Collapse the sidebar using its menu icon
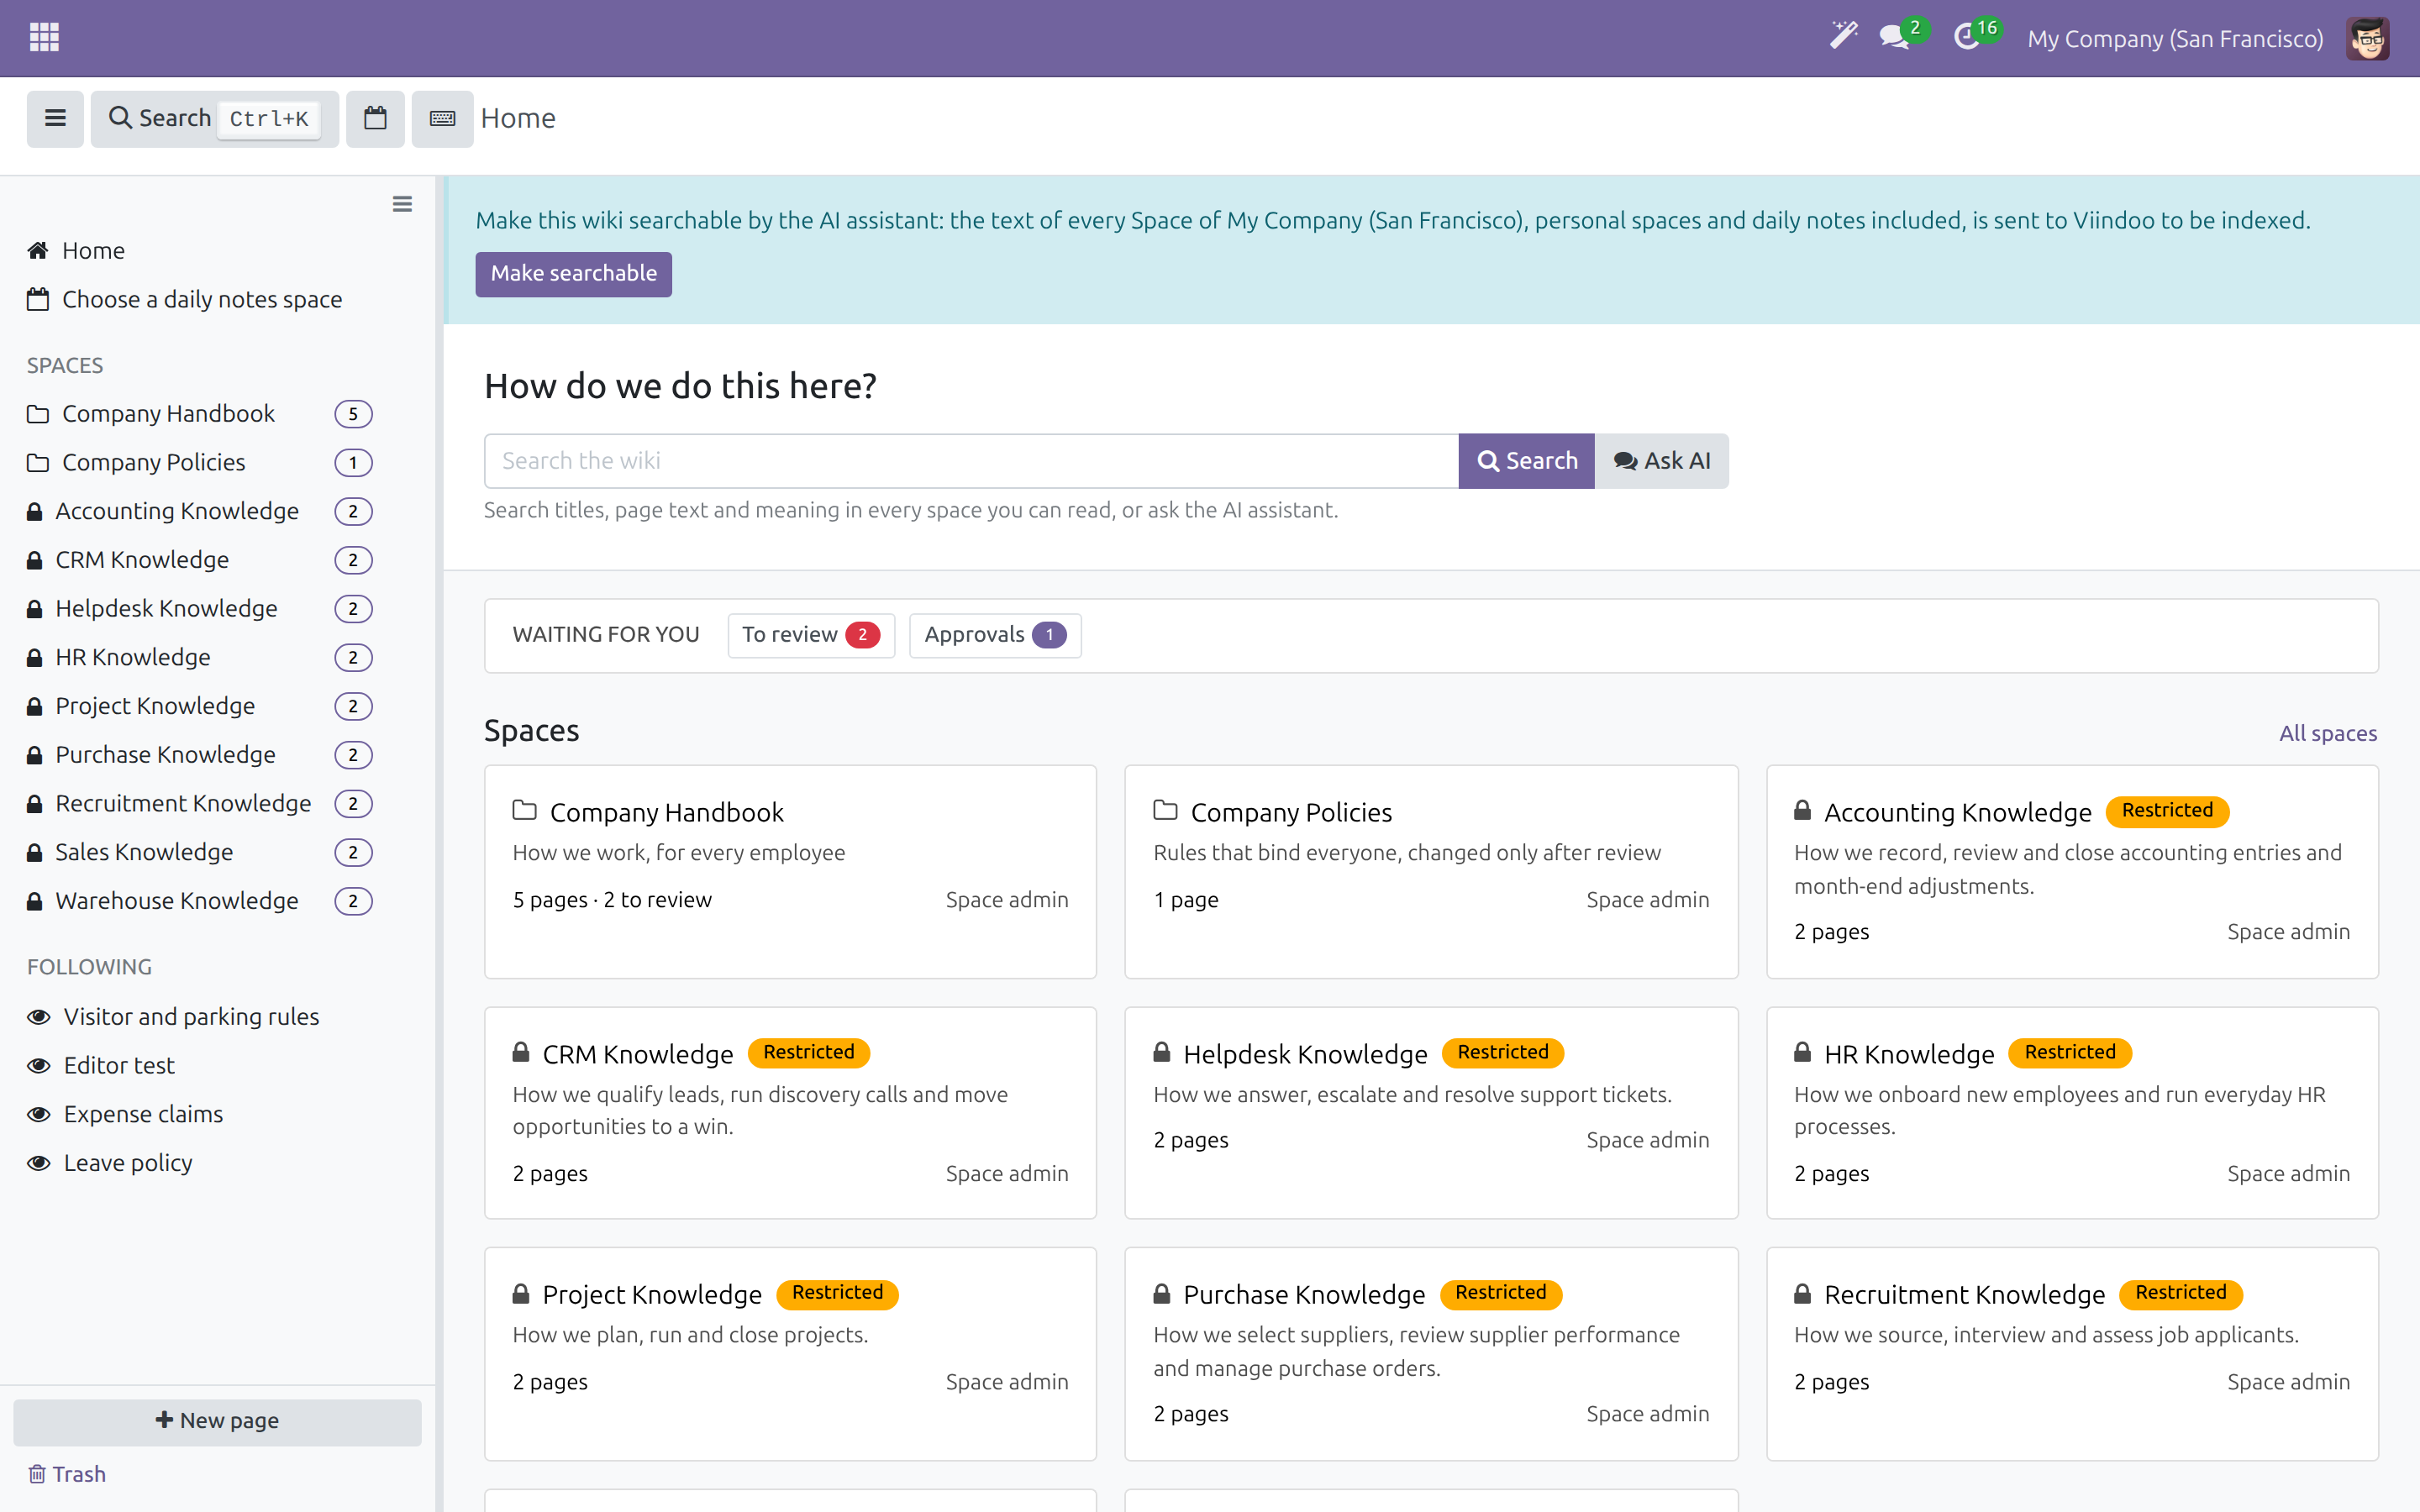The width and height of the screenshot is (2420, 1512). [402, 204]
